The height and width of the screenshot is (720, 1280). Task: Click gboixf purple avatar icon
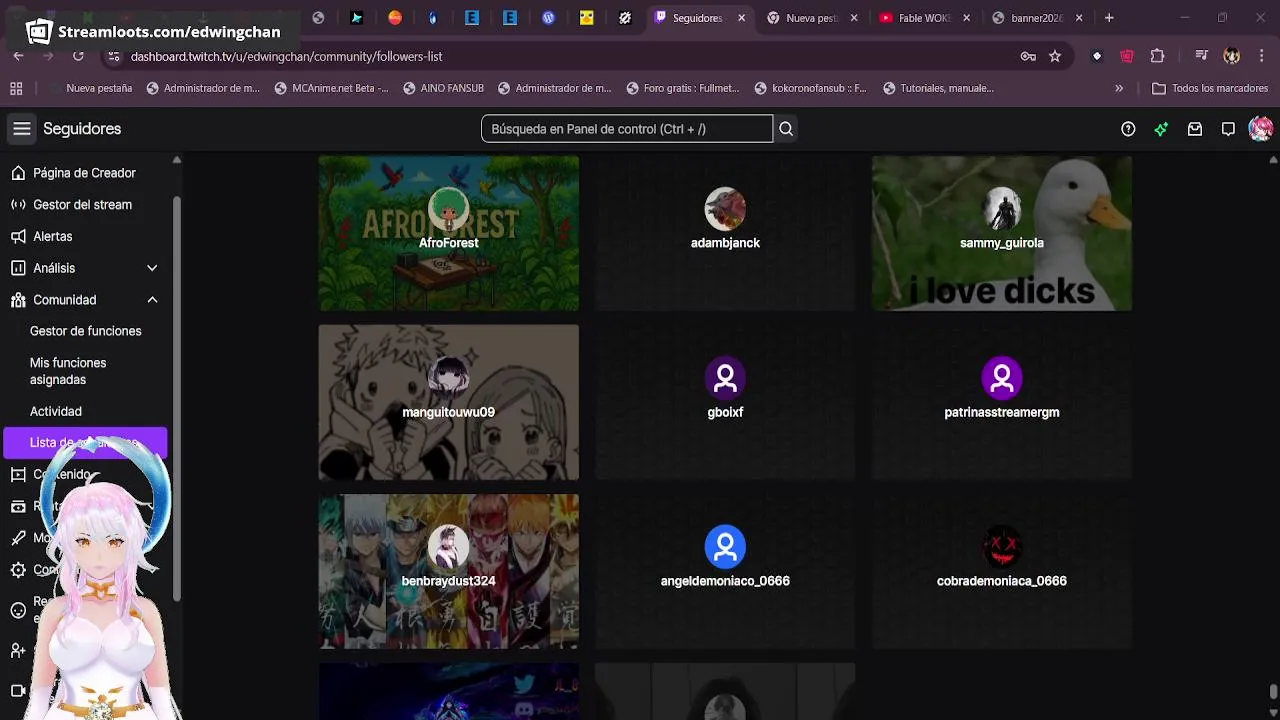click(x=725, y=378)
